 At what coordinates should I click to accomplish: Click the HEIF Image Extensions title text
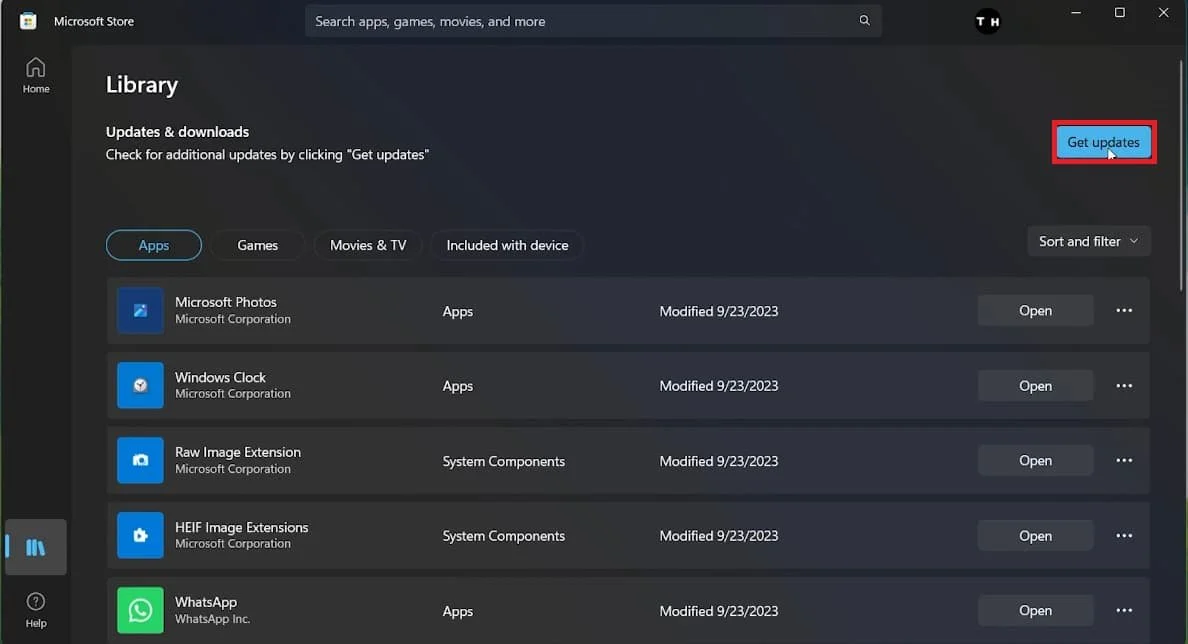point(242,527)
